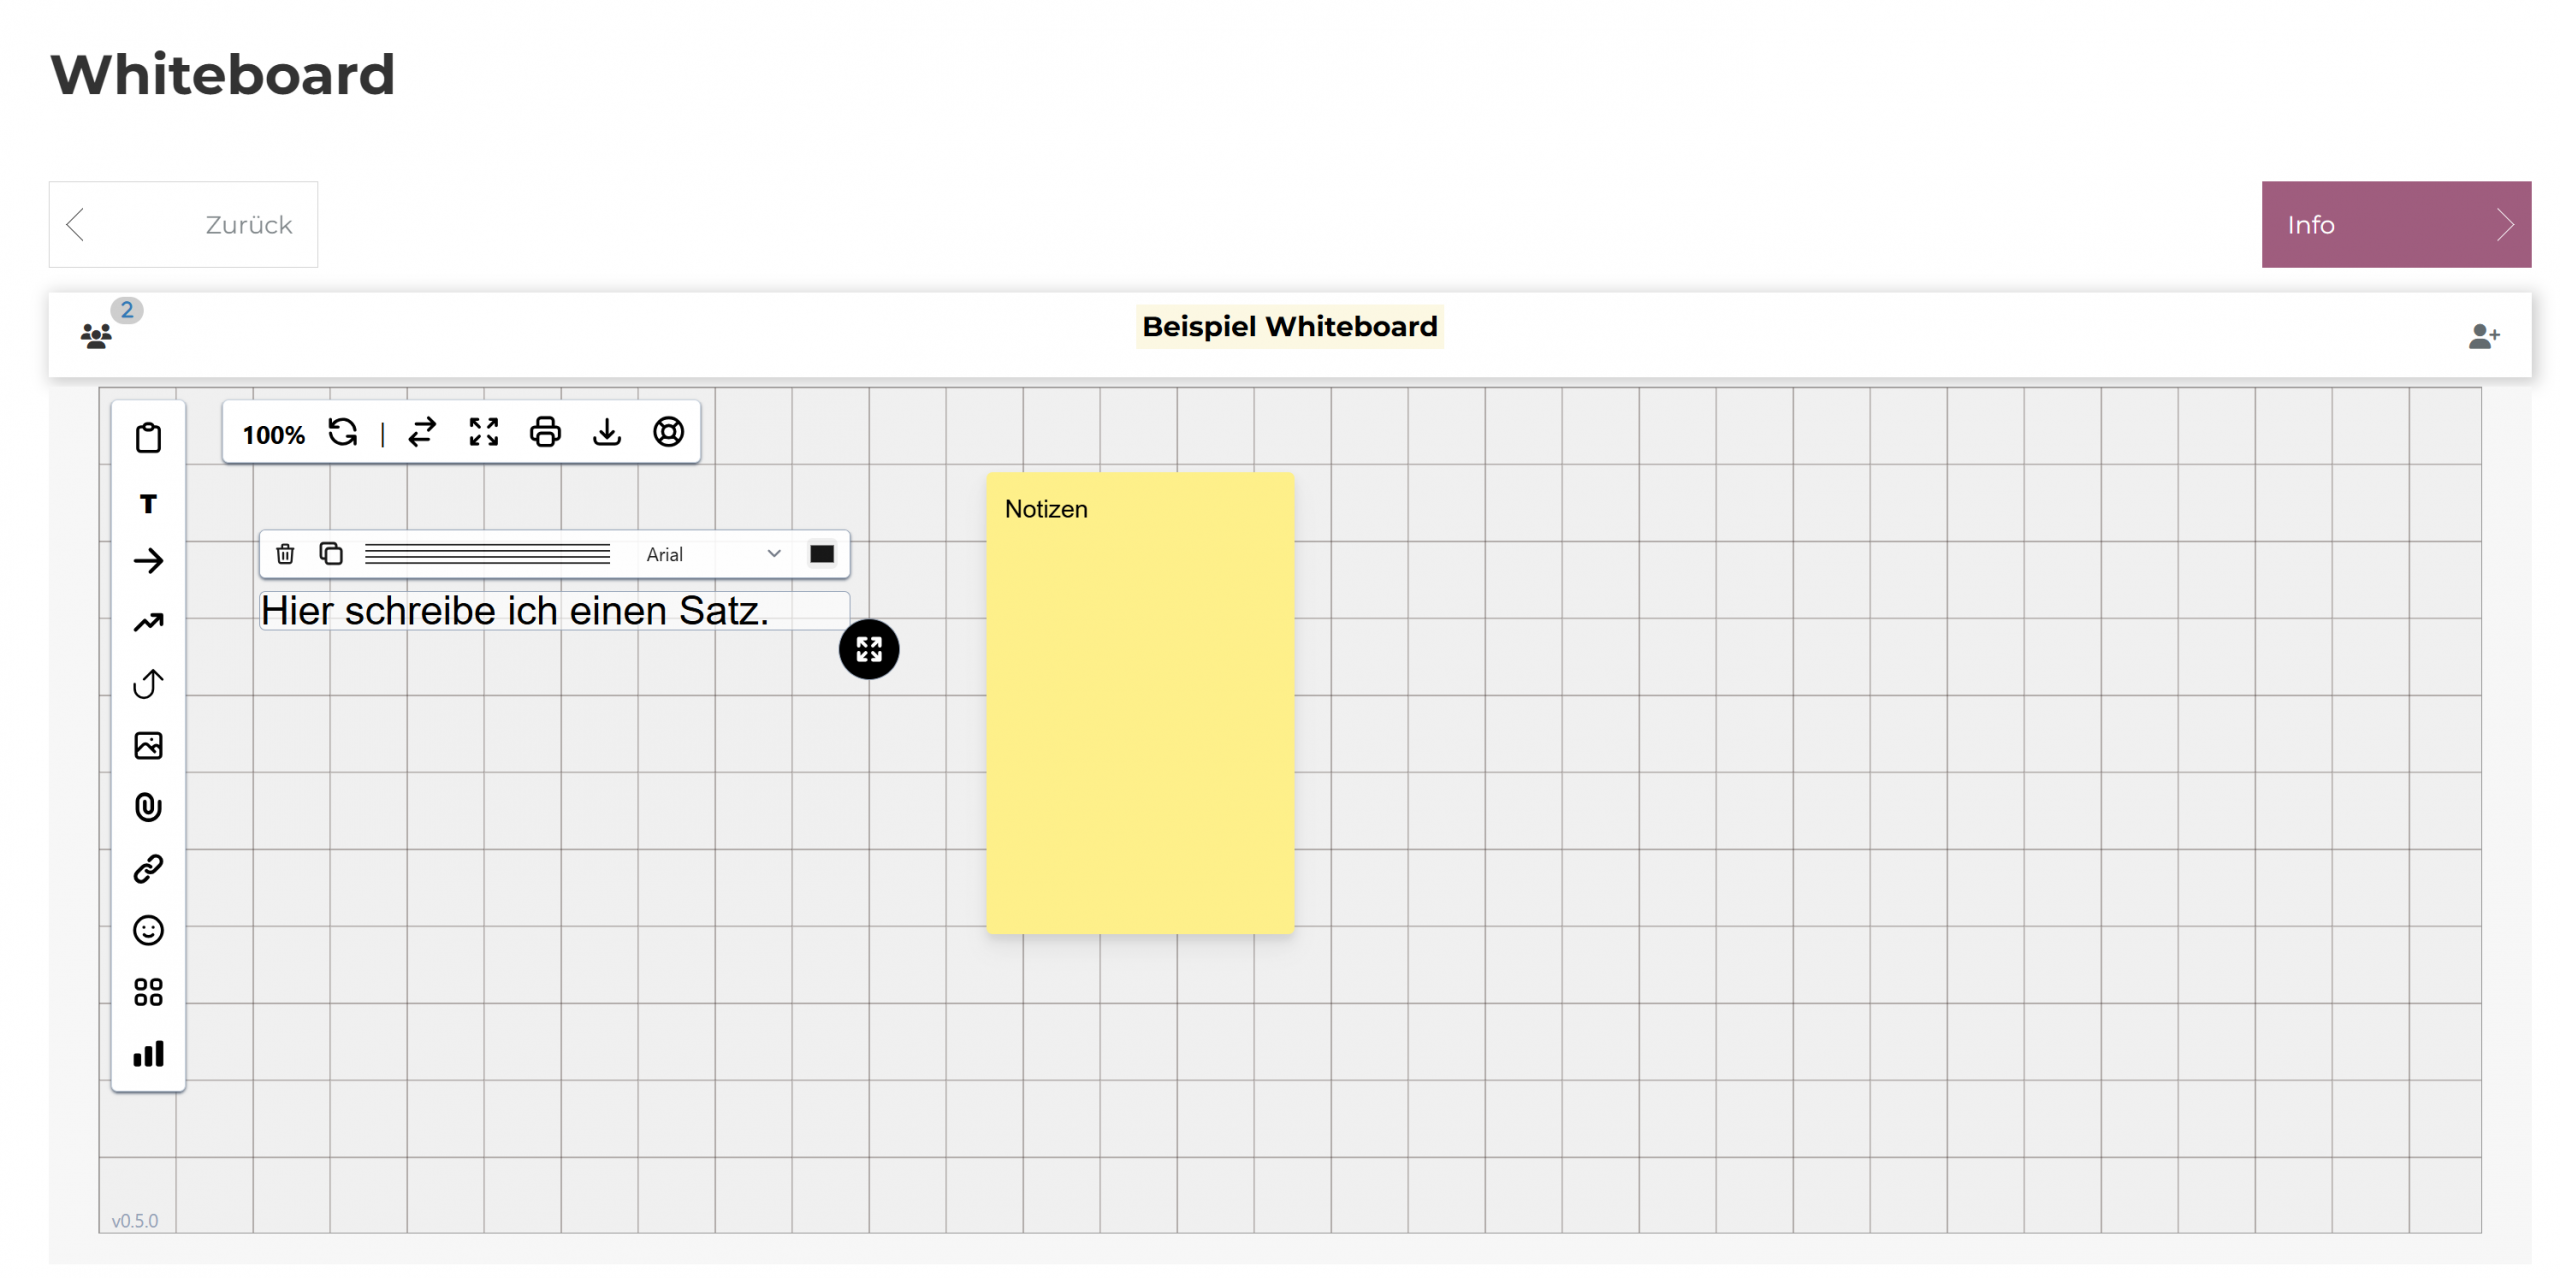Download the whiteboard
The width and height of the screenshot is (2560, 1278).
607,432
